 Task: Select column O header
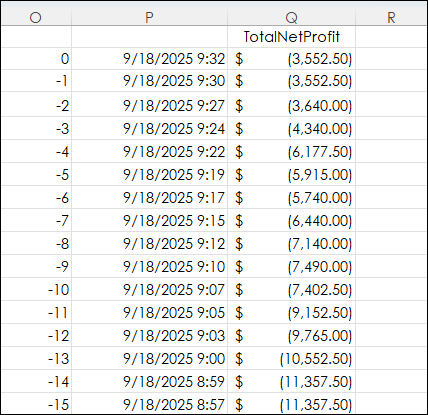pos(36,17)
